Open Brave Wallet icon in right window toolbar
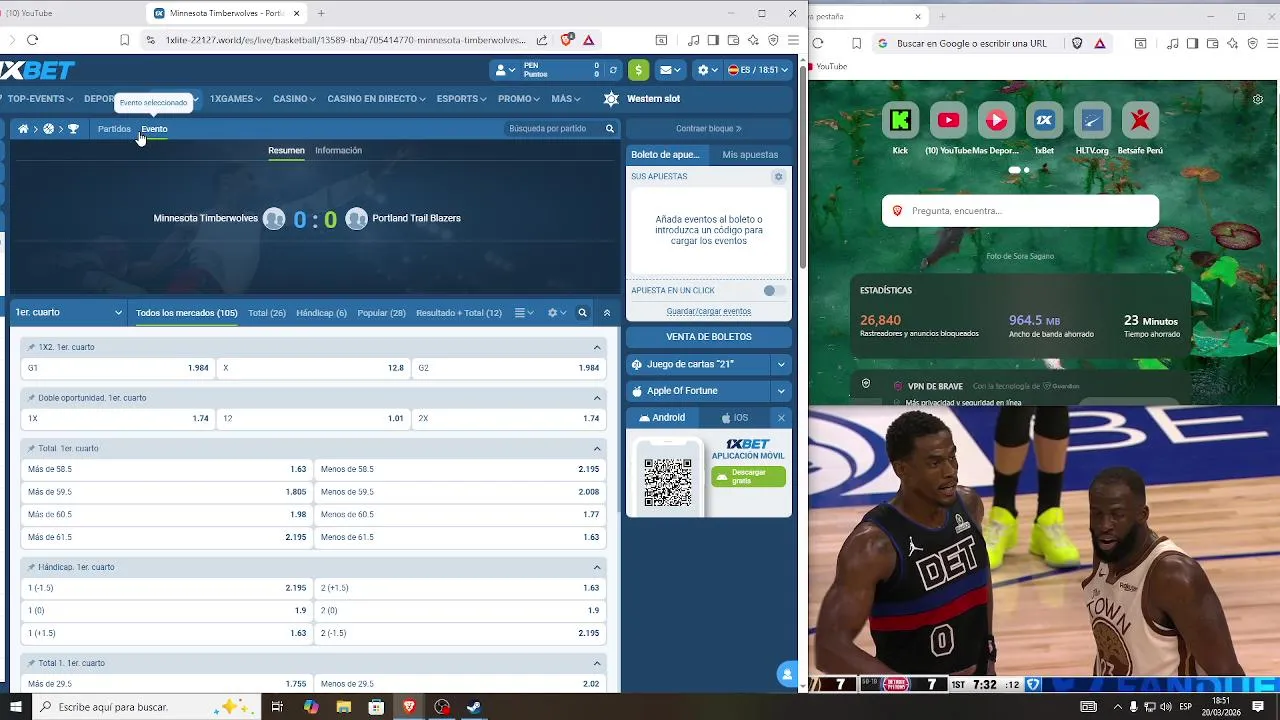Screen dimensions: 1280x720 1213,43
